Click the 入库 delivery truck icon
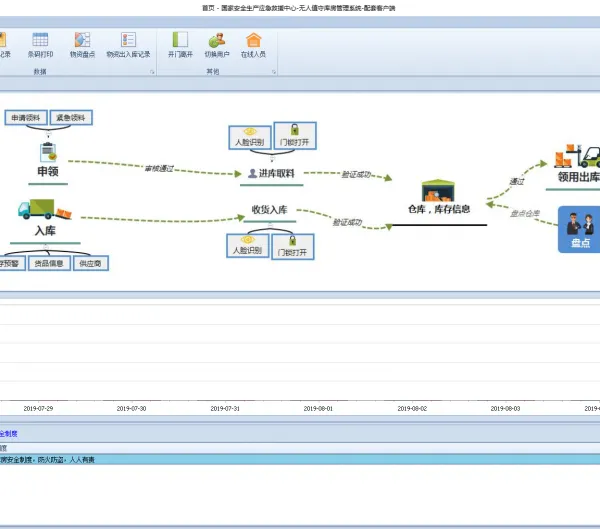 pos(44,209)
